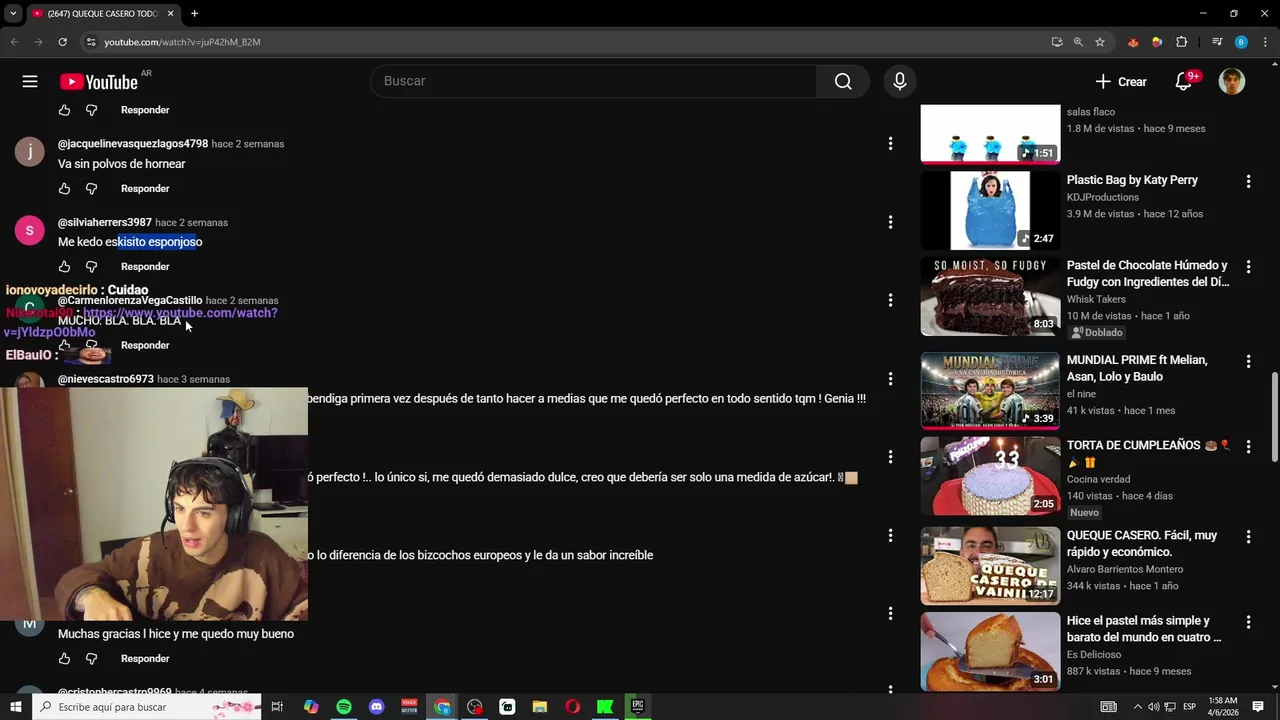1280x720 pixels.
Task: Select the QUEQUE CASERO browser tab
Action: (101, 13)
